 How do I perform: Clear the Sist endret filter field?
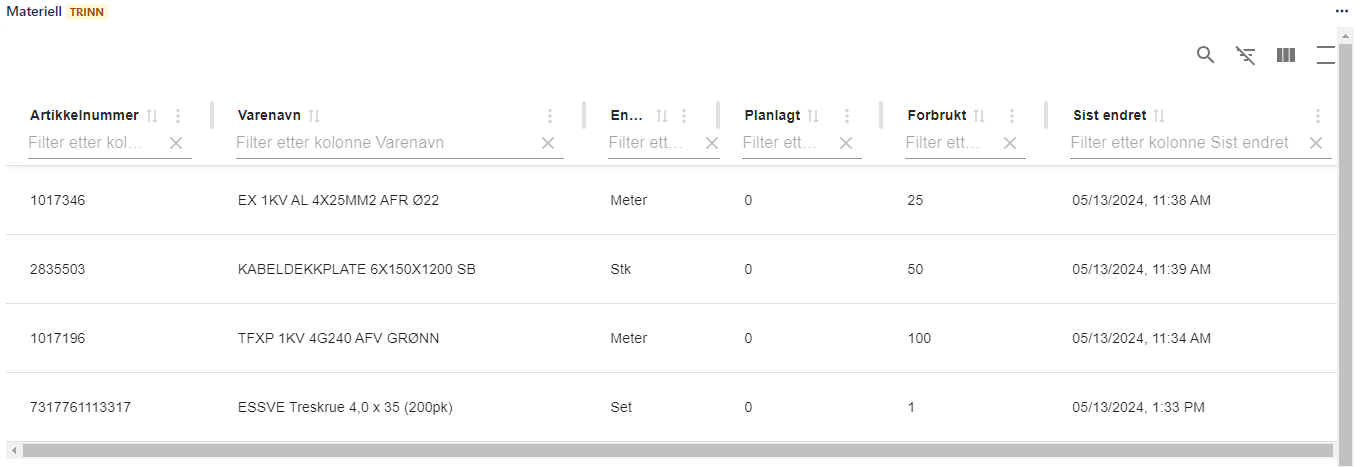[1316, 143]
